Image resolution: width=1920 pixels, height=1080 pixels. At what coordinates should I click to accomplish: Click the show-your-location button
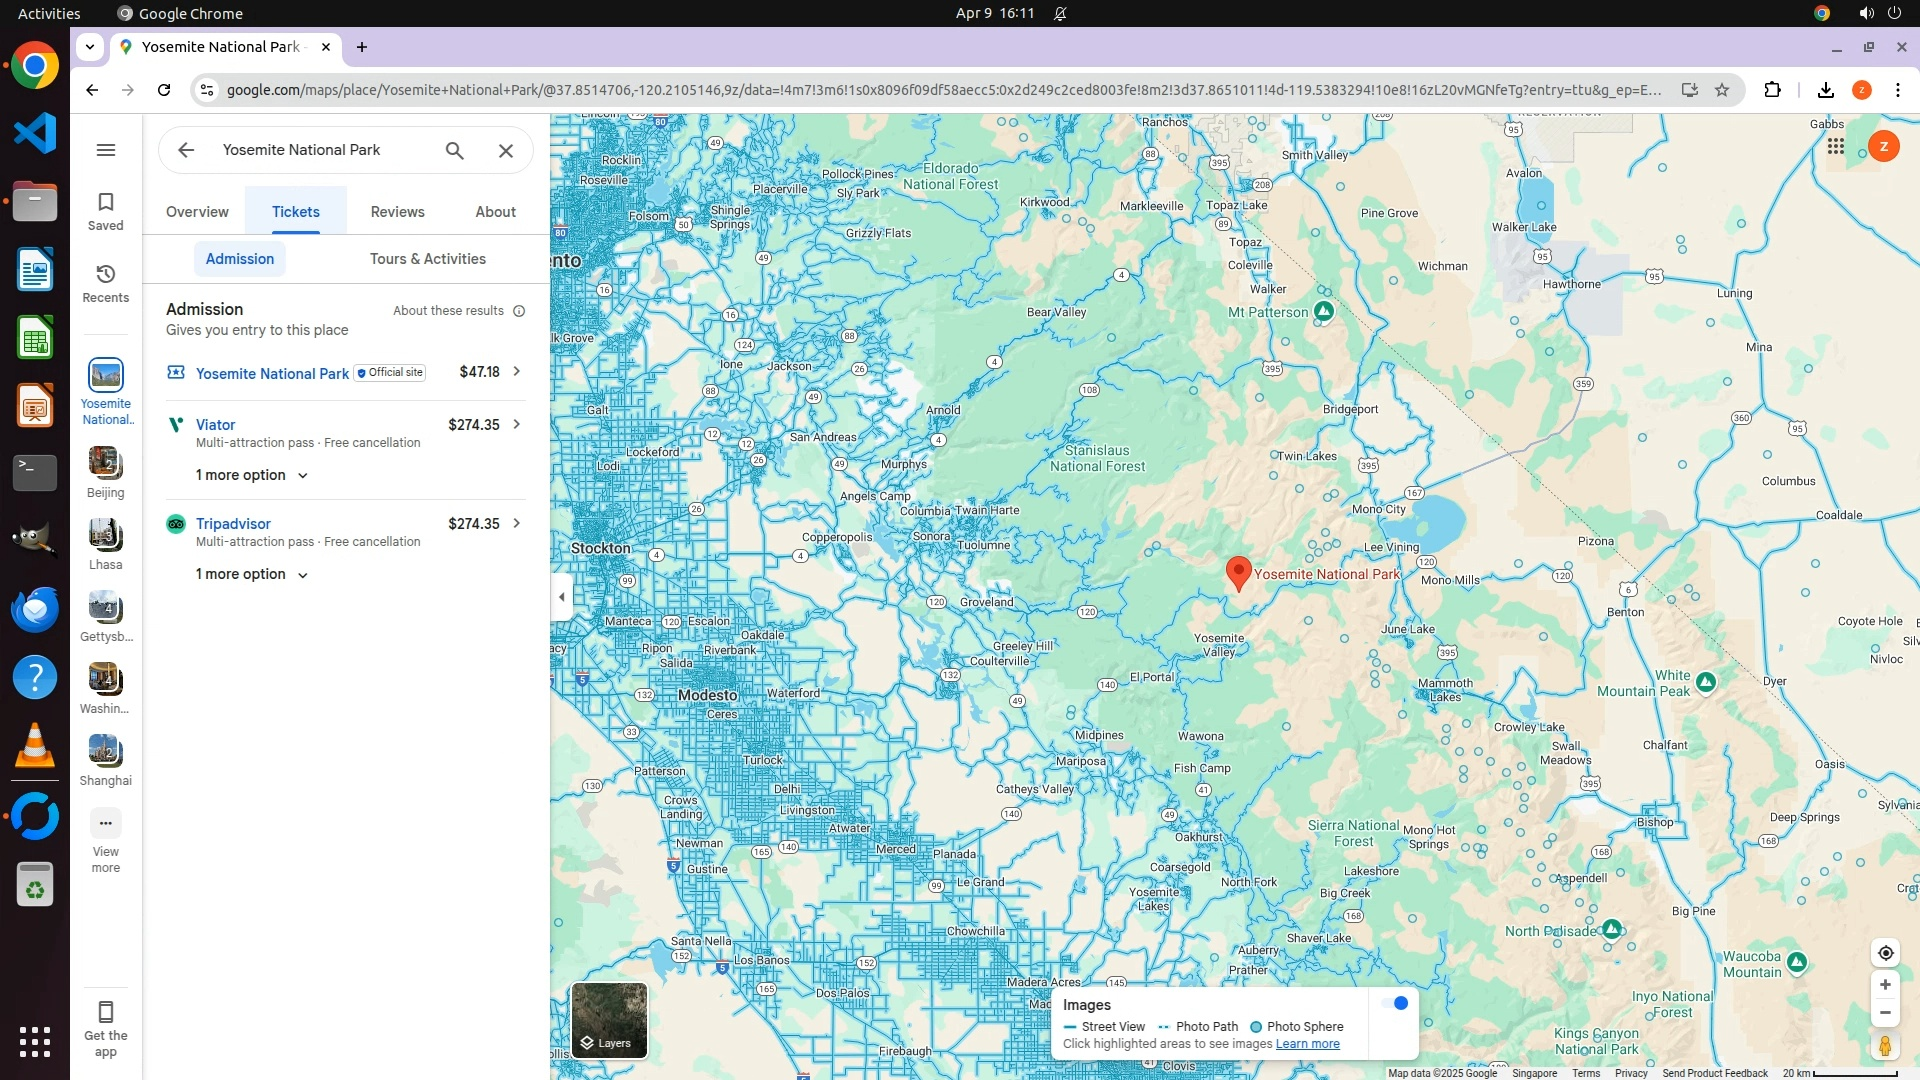[1885, 952]
